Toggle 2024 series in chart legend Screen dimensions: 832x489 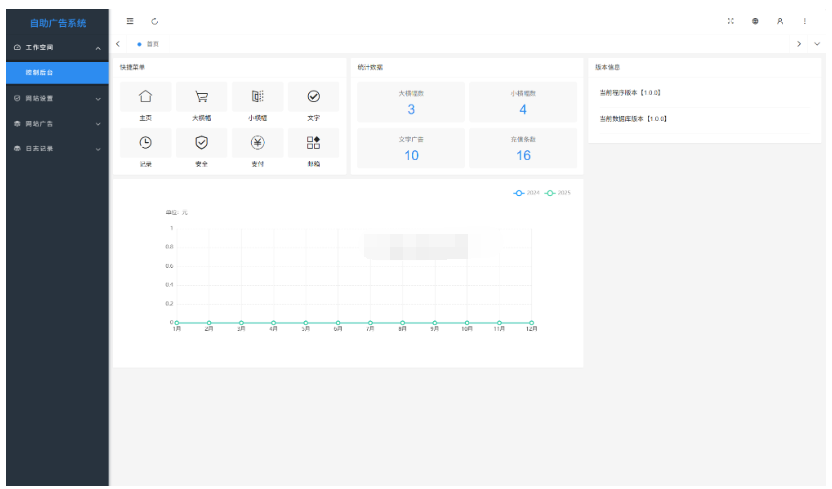point(526,192)
